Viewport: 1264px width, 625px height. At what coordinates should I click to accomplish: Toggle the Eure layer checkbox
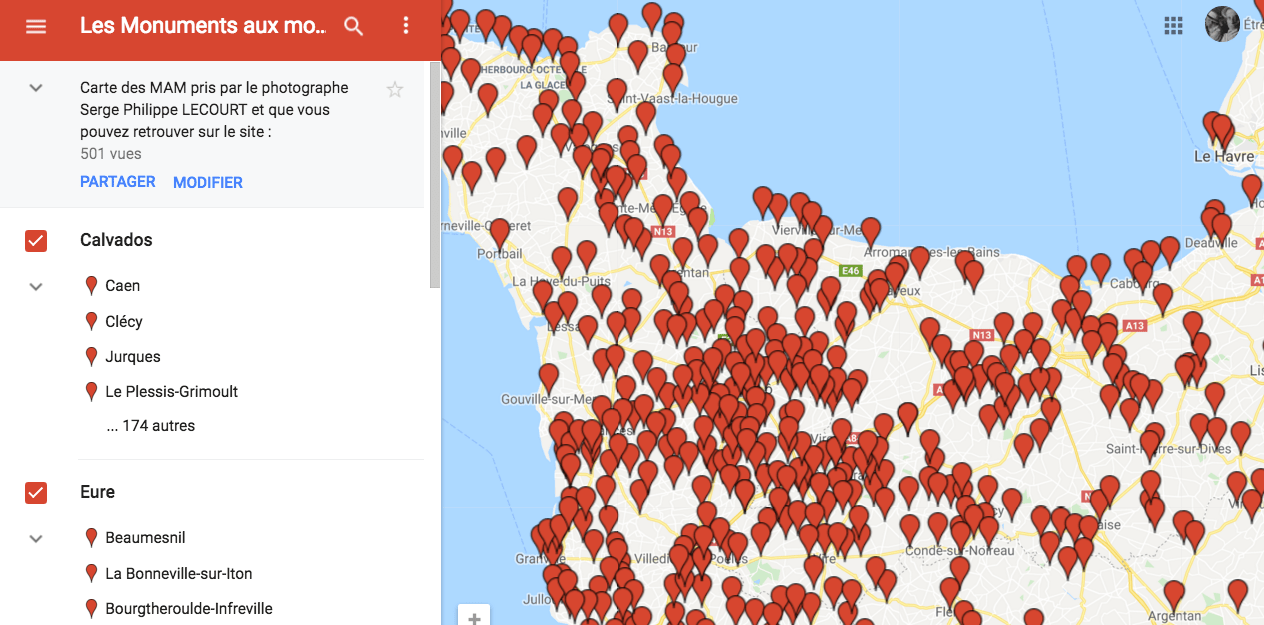coord(36,493)
